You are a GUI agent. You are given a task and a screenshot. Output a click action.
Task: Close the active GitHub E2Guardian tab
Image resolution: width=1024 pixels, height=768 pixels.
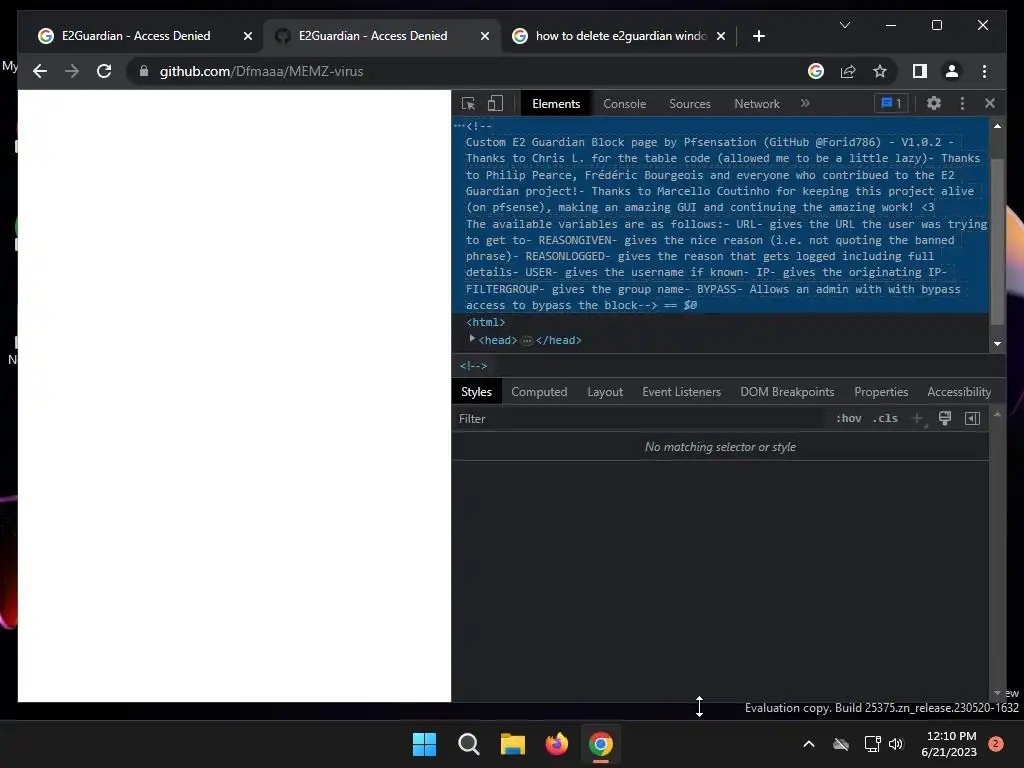point(485,36)
